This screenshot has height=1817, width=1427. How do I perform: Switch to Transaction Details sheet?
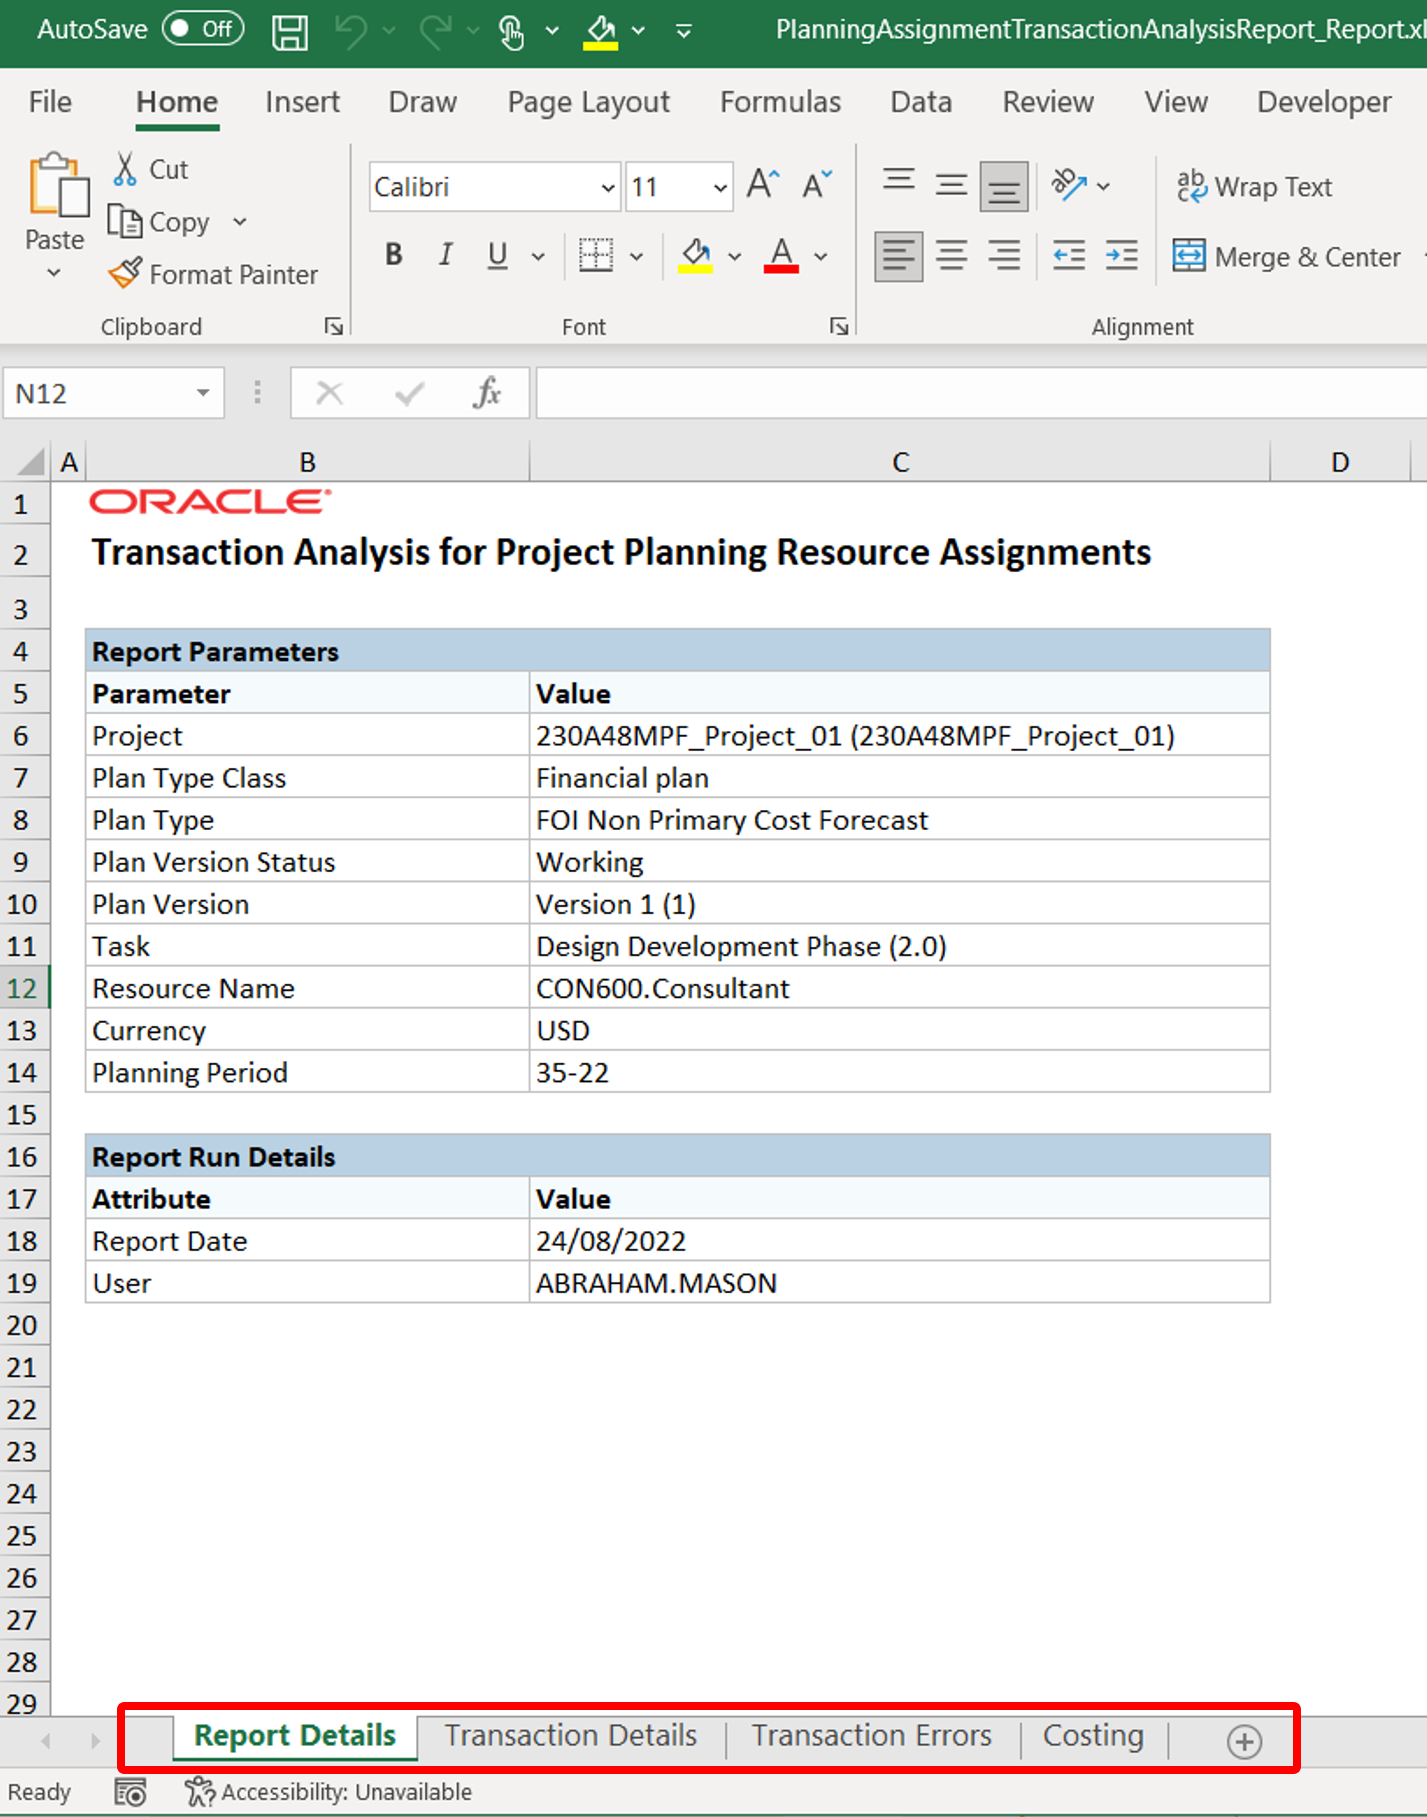tap(571, 1735)
